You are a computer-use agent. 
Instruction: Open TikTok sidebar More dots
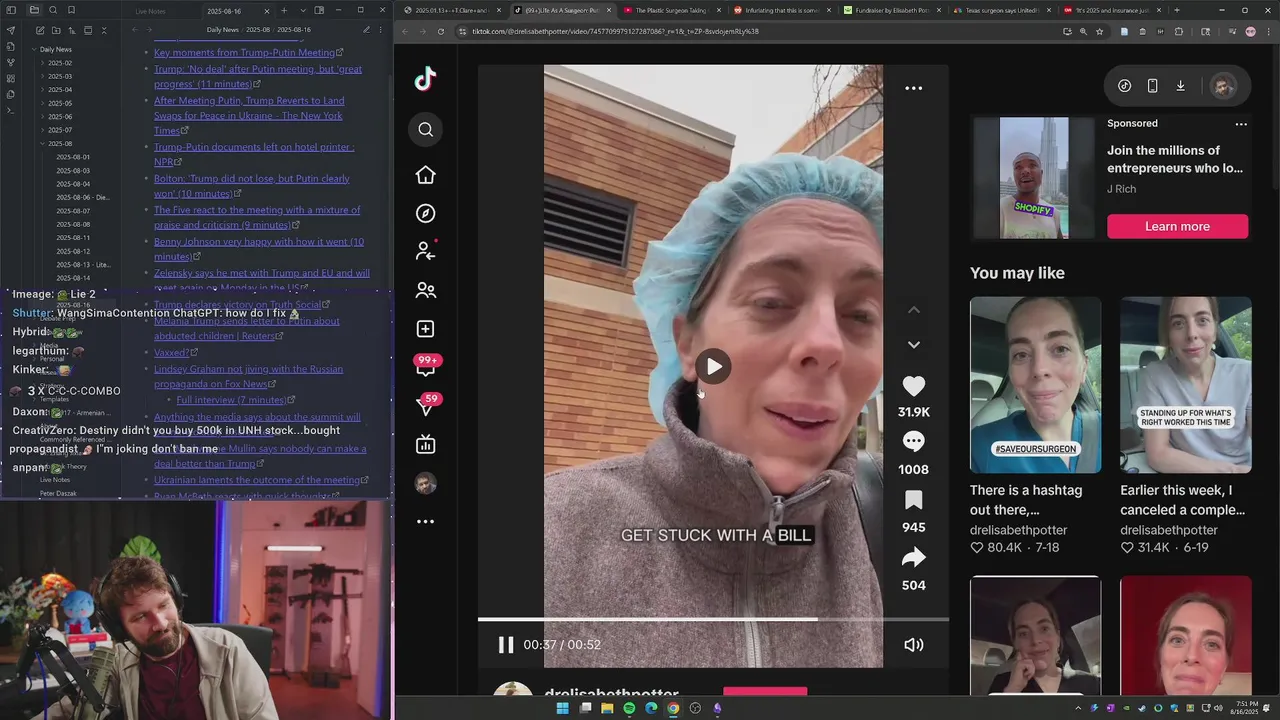(x=425, y=521)
